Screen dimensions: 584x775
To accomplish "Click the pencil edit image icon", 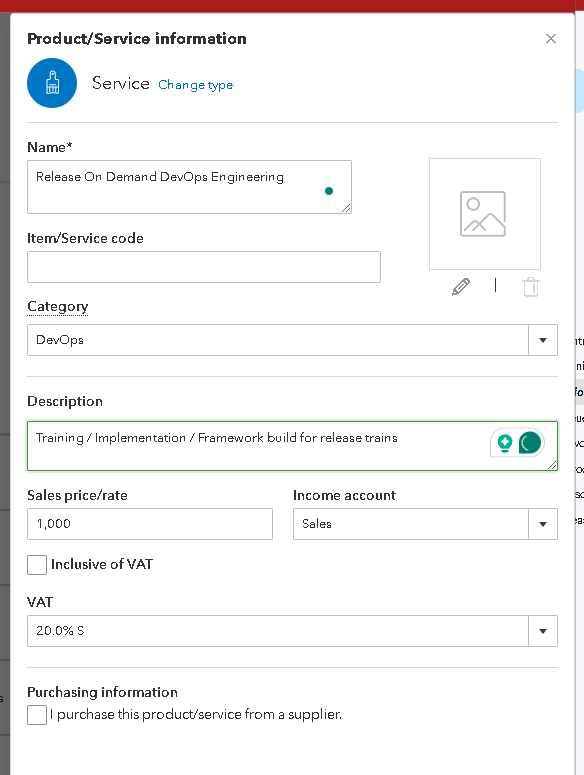I will [460, 287].
